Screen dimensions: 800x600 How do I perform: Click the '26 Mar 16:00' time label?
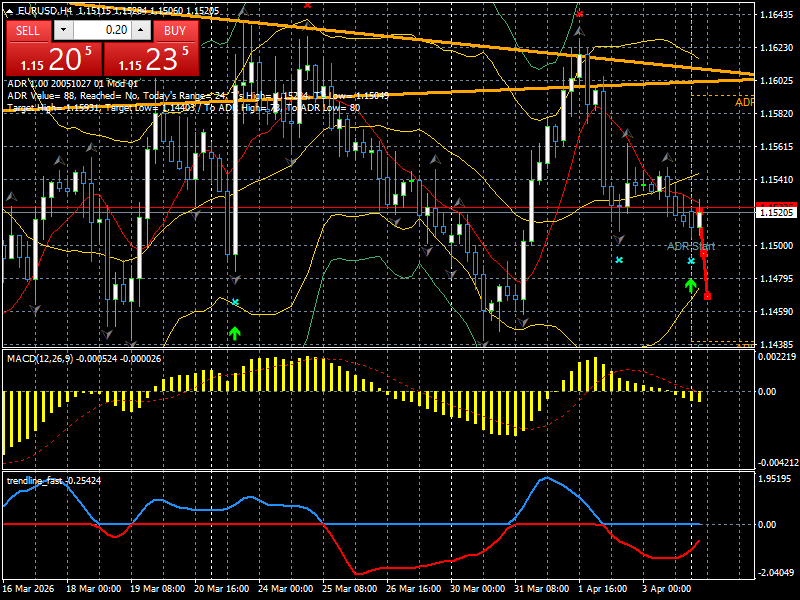pyautogui.click(x=414, y=588)
